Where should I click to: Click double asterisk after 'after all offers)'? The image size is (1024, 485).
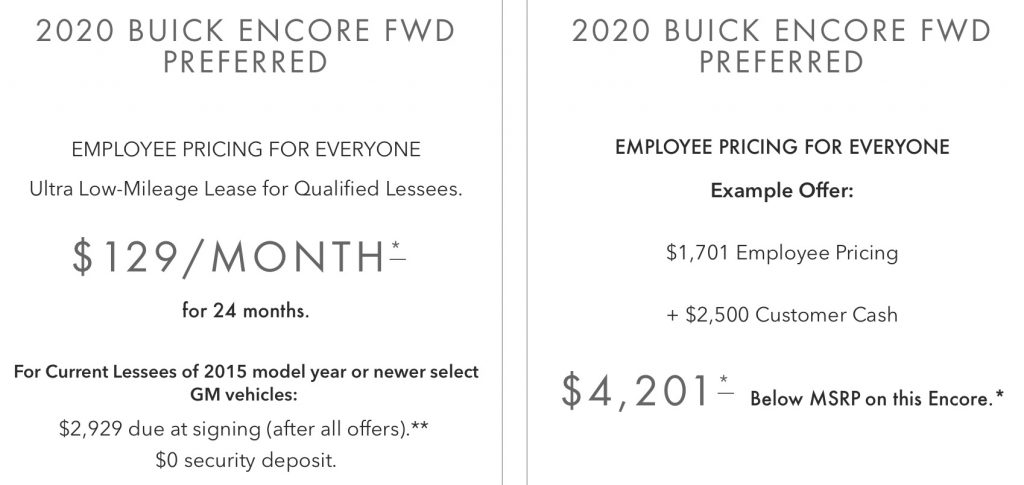pyautogui.click(x=421, y=426)
